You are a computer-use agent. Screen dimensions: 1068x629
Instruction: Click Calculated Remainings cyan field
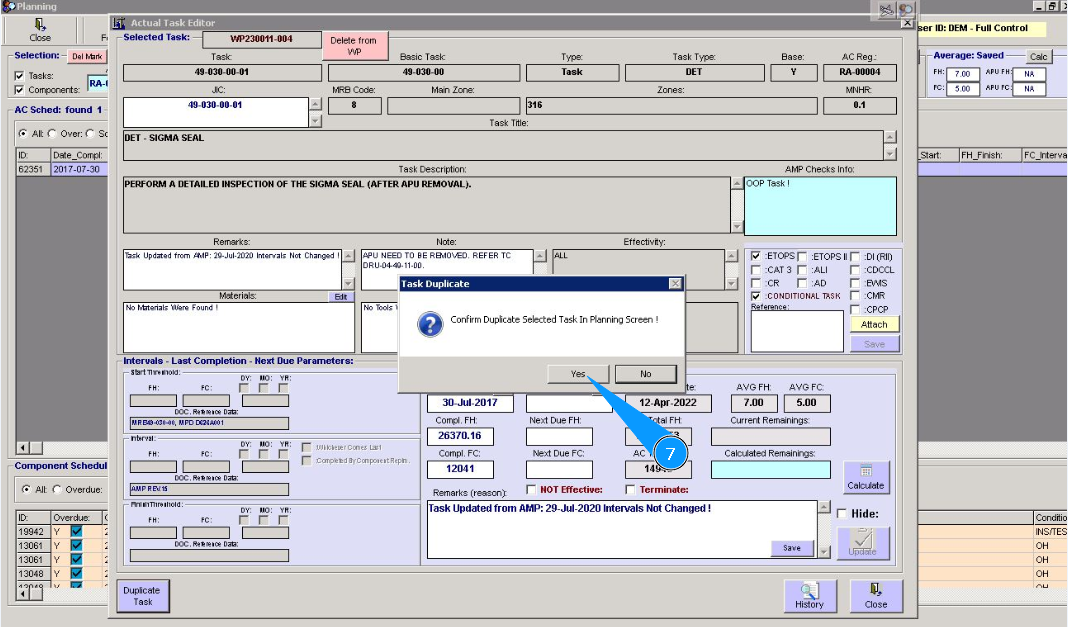pyautogui.click(x=770, y=470)
